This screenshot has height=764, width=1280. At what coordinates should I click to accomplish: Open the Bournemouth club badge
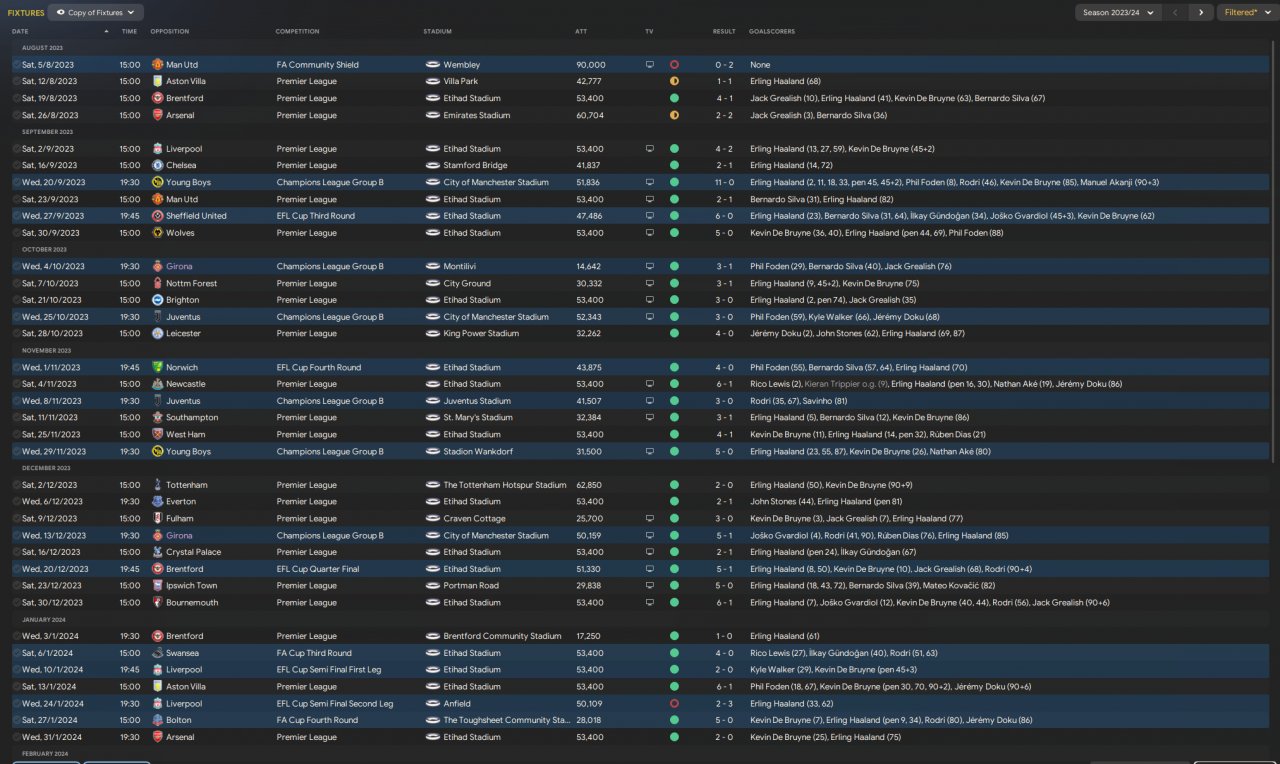click(x=157, y=602)
